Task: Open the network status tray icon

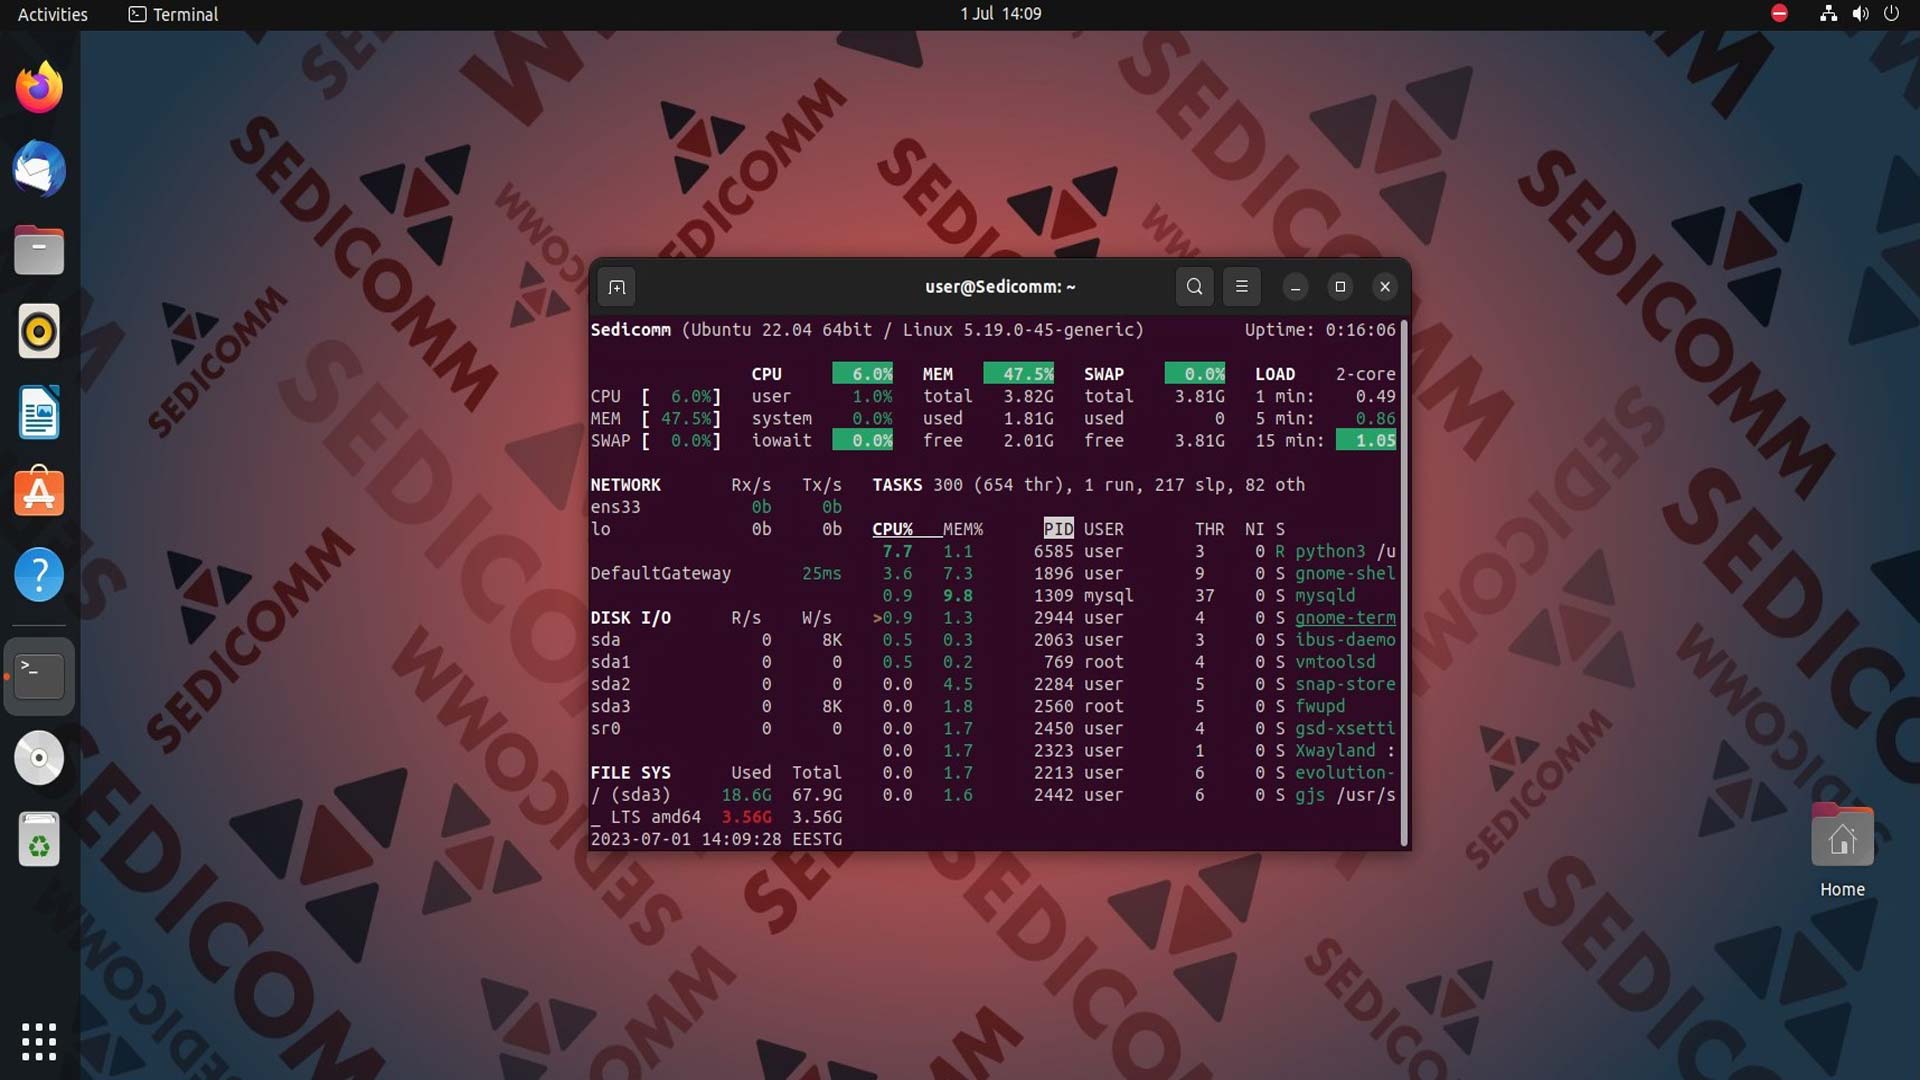Action: tap(1828, 14)
